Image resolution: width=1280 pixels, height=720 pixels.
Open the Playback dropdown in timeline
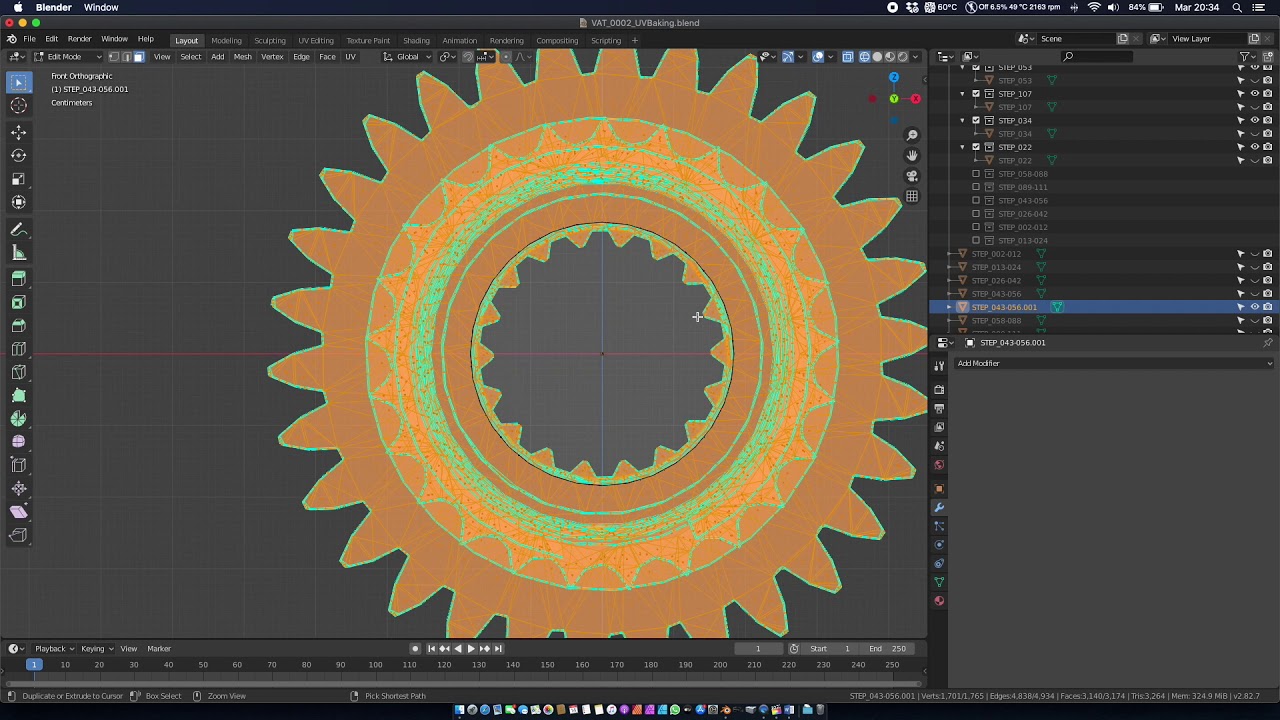(54, 648)
